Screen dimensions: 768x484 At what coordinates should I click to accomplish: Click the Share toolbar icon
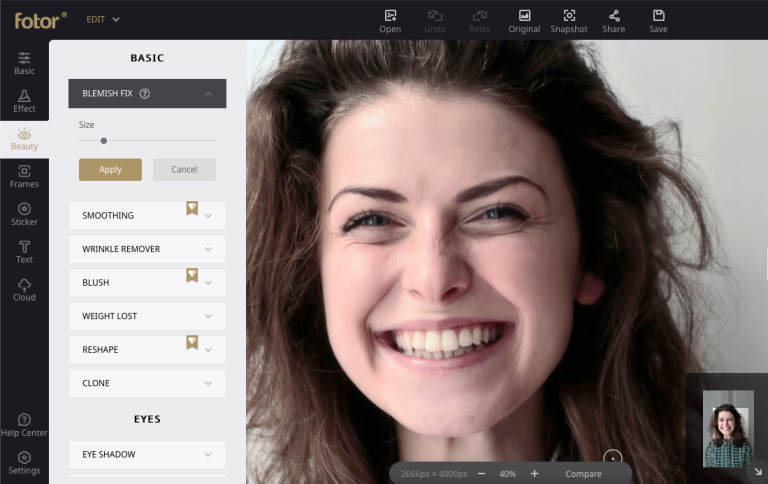[x=614, y=22]
